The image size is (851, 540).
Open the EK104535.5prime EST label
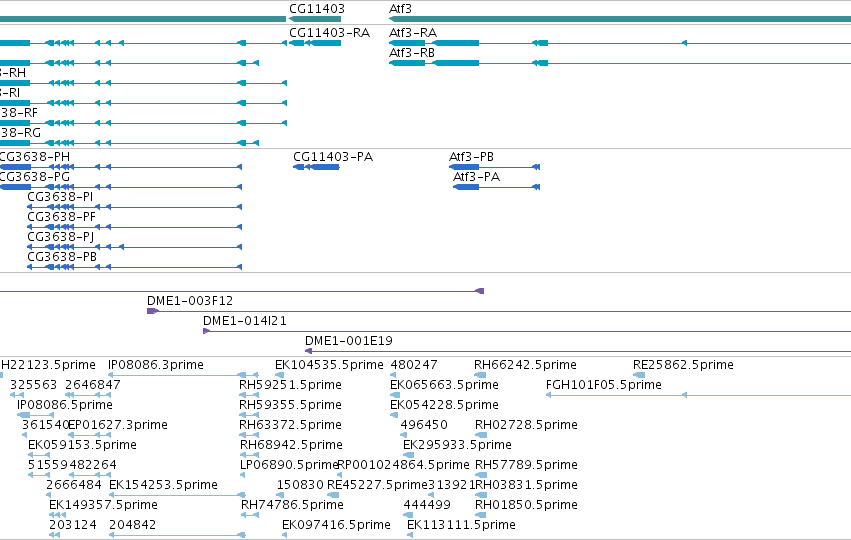329,365
